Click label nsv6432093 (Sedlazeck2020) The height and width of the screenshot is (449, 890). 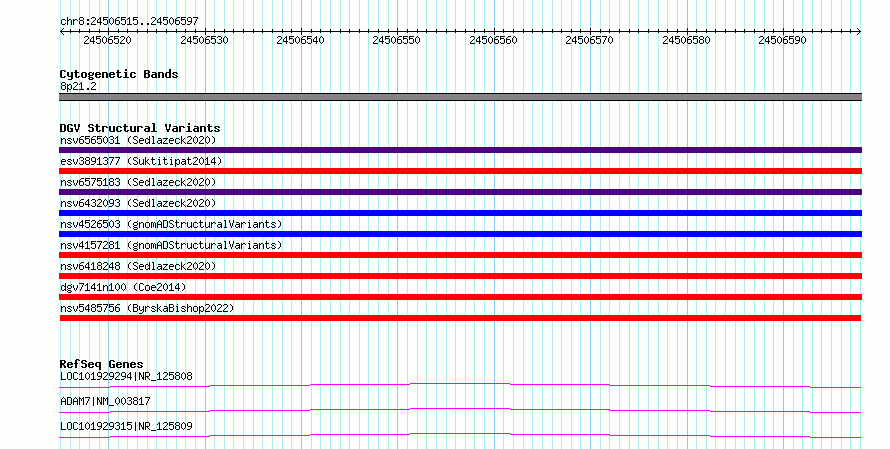(x=138, y=203)
